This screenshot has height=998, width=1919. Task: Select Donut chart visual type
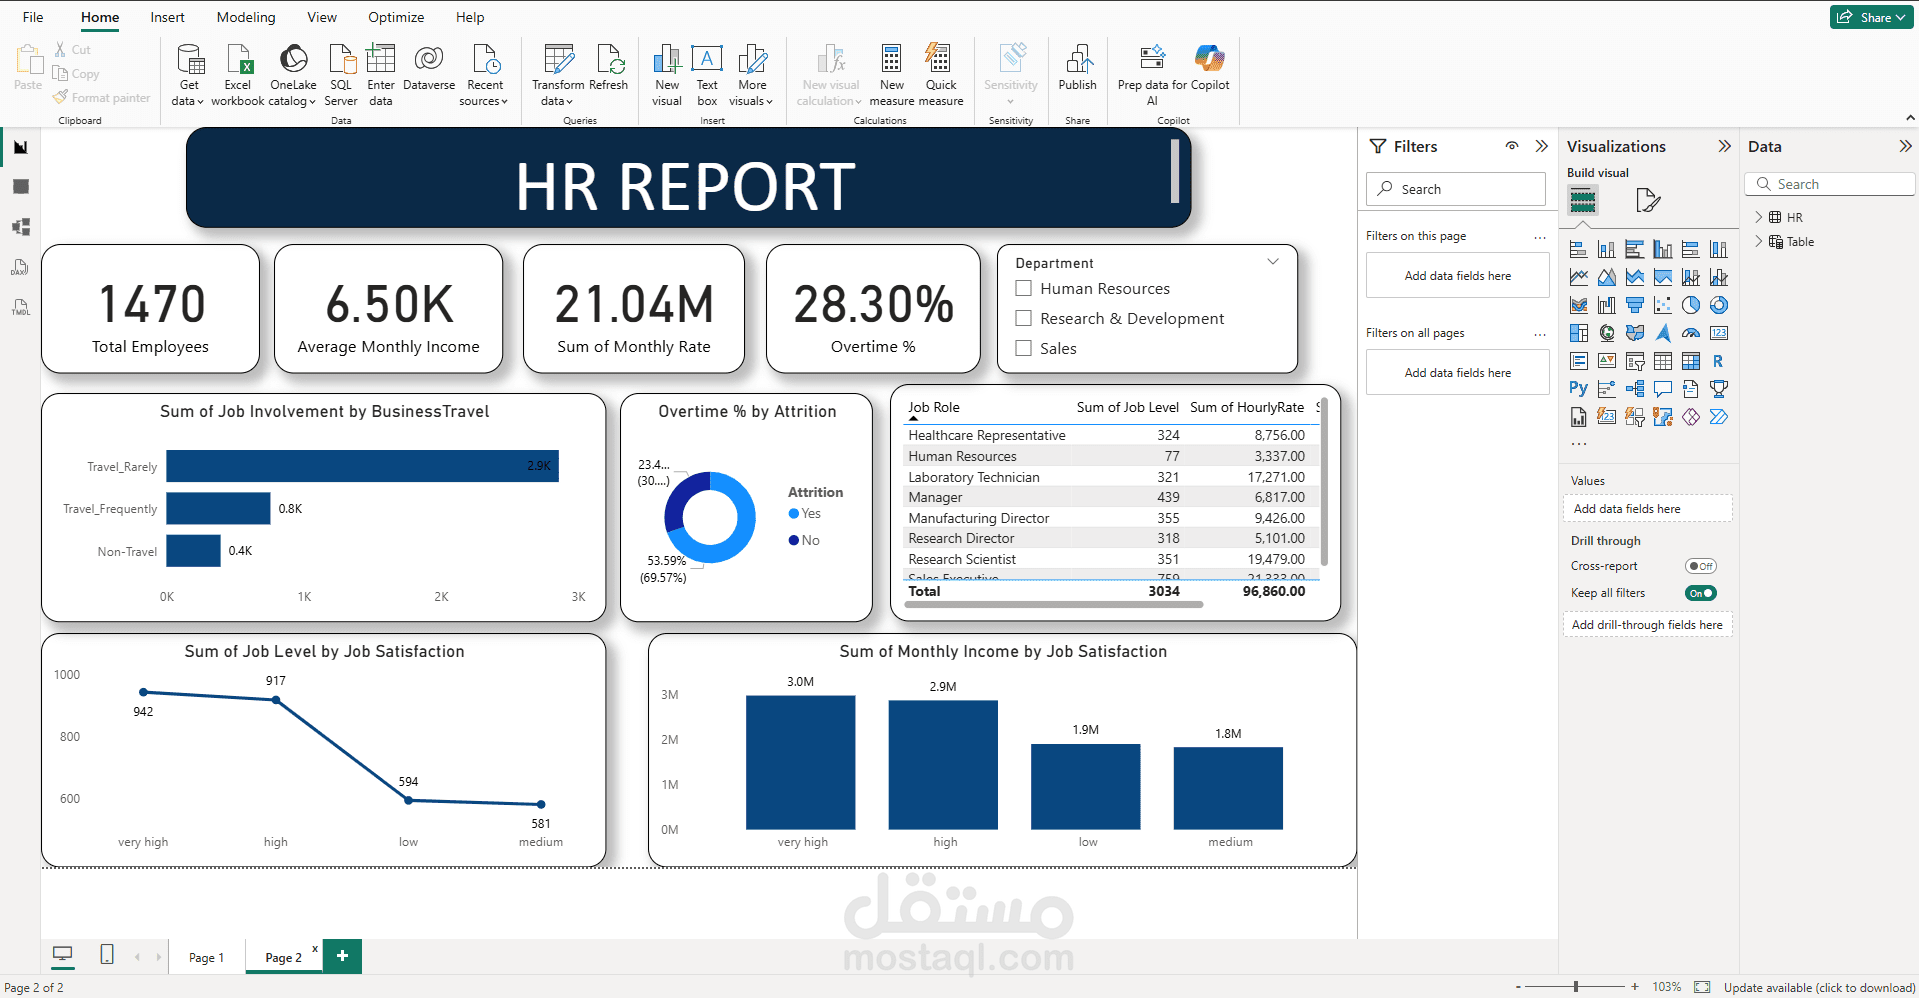tap(1719, 305)
